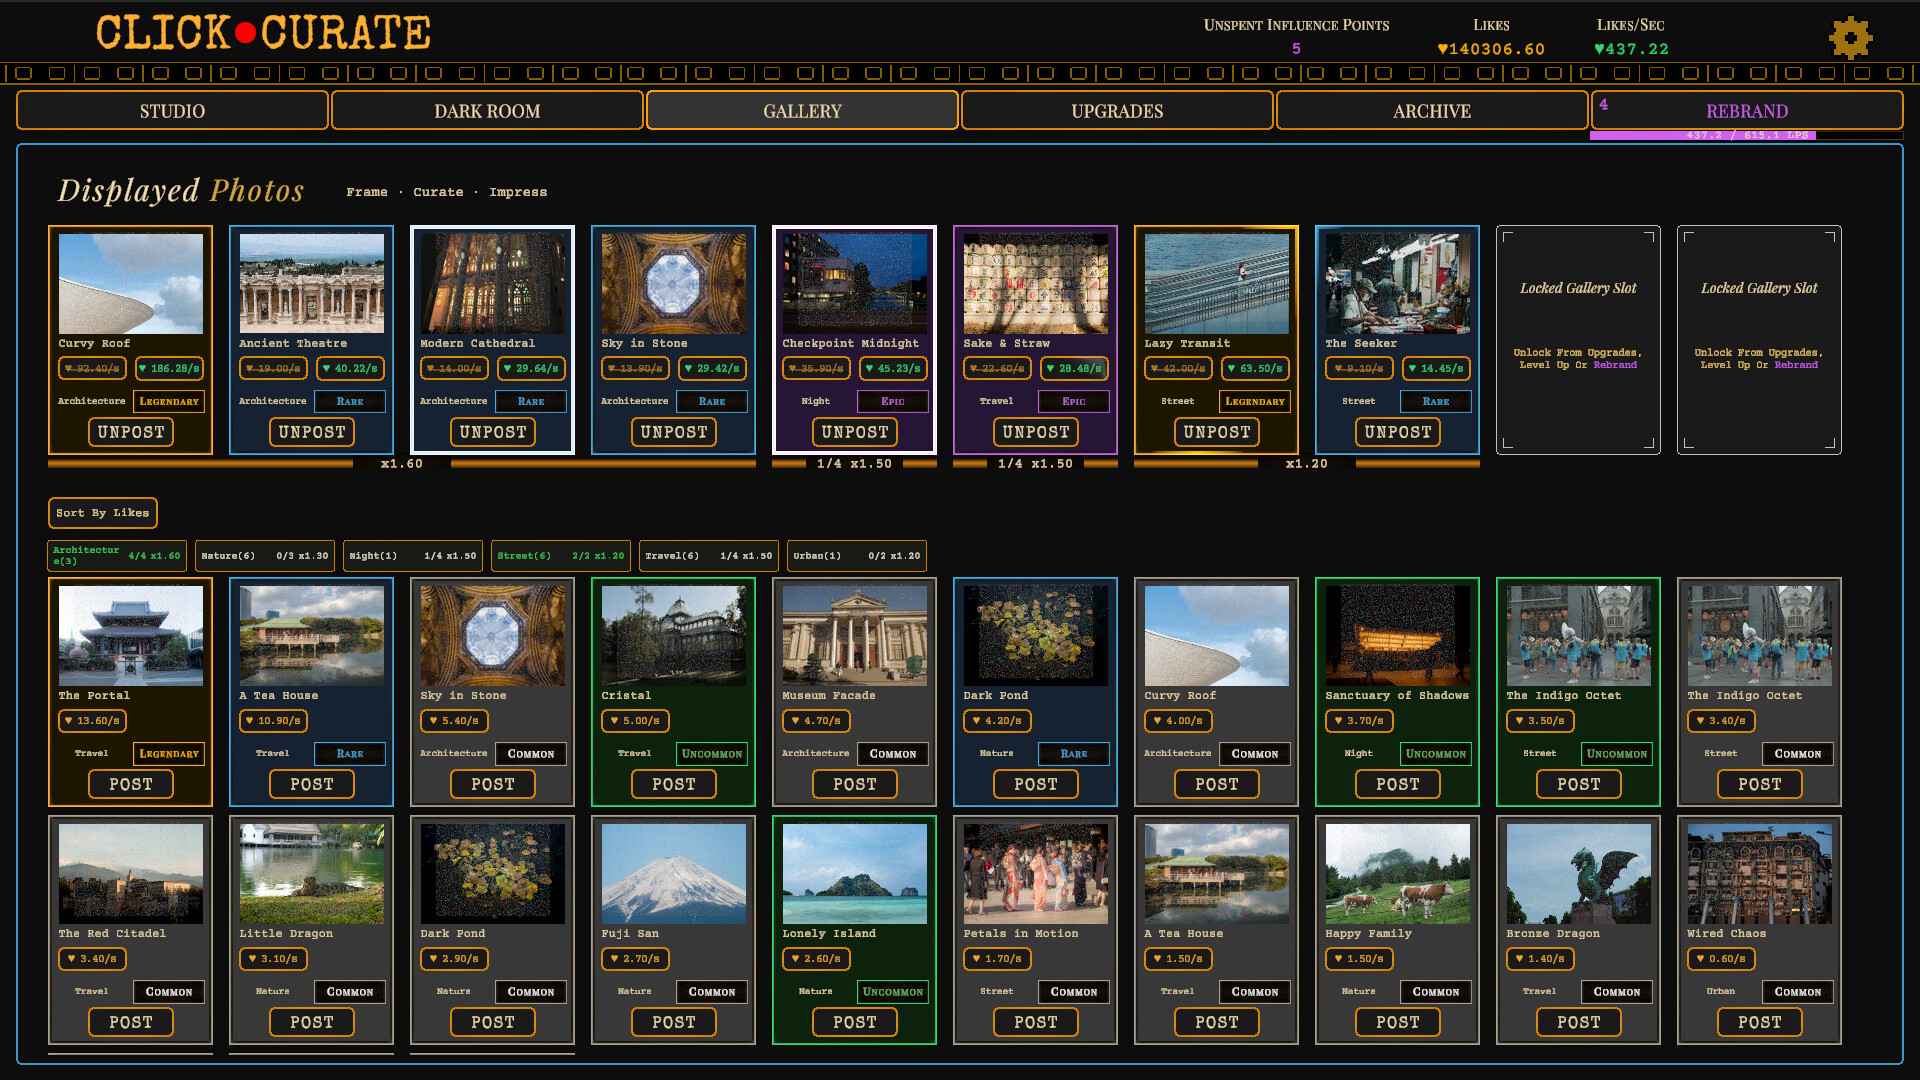Click the Rebrand purple progress bar

click(x=1702, y=135)
